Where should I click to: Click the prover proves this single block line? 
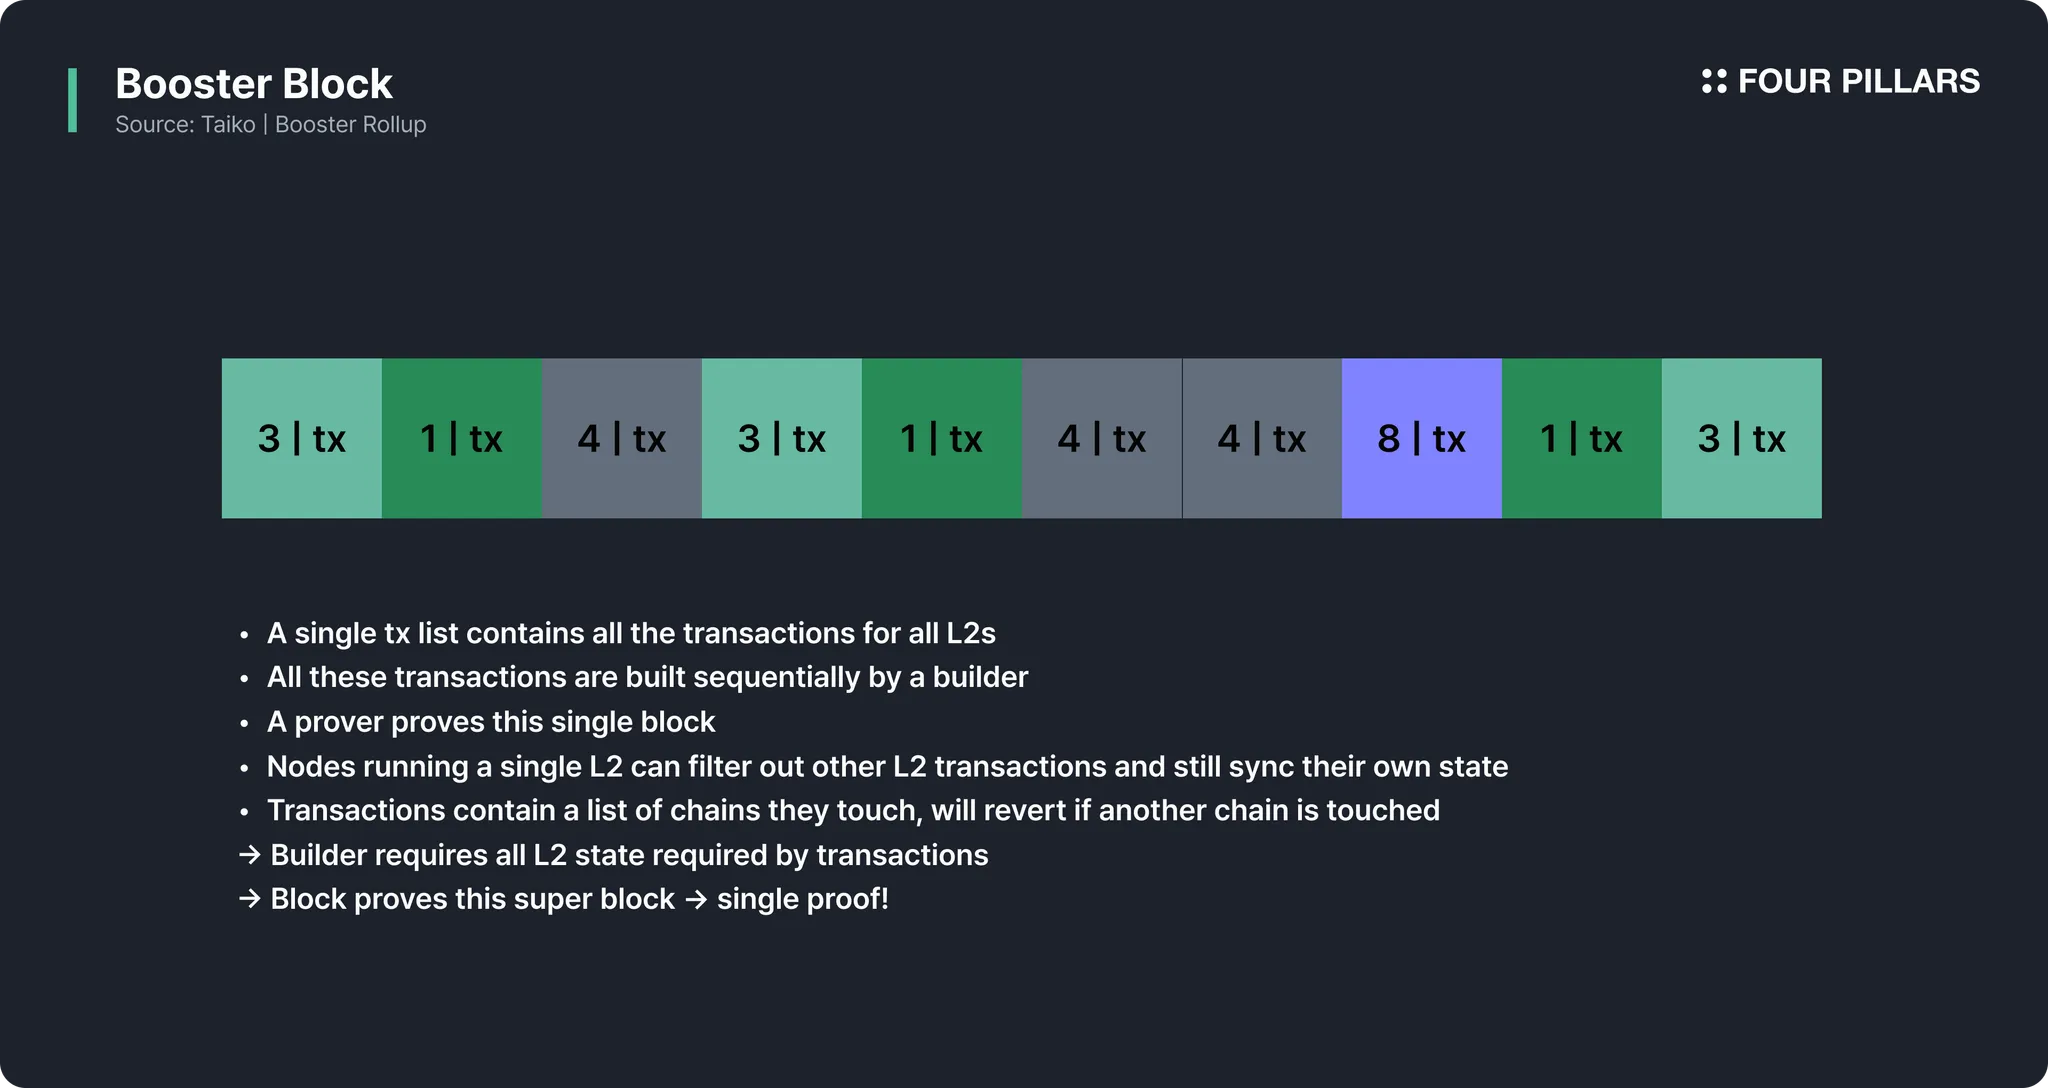click(491, 722)
